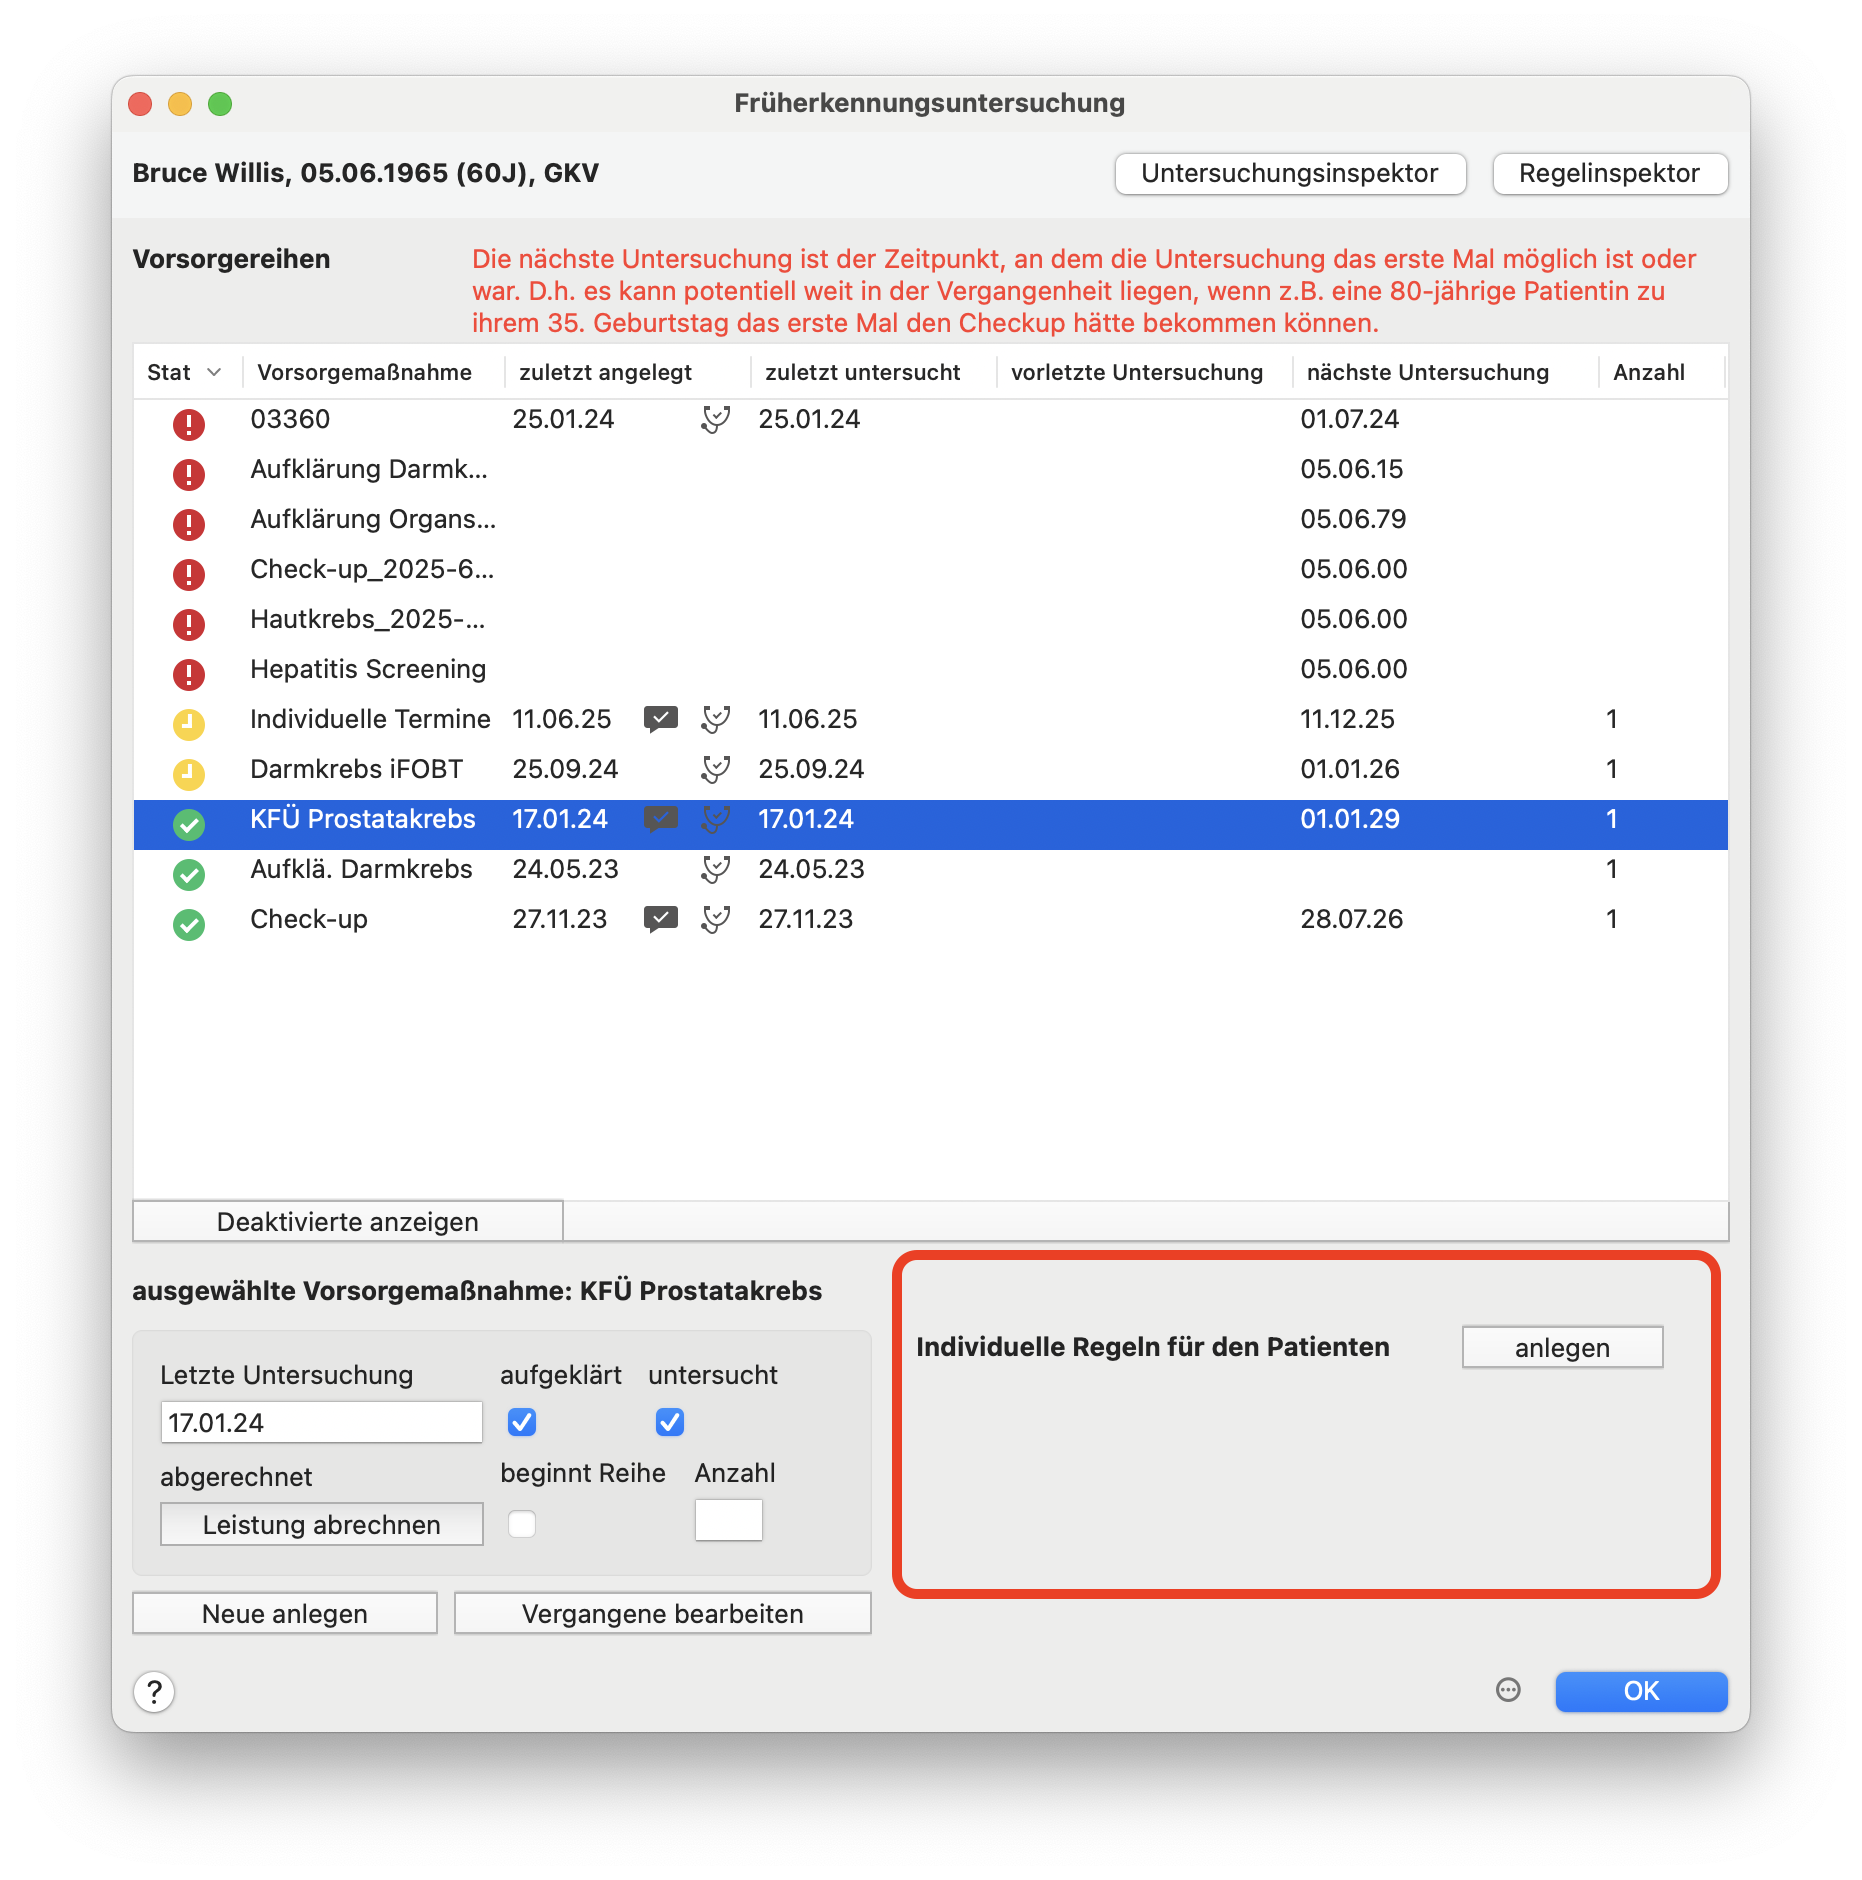The width and height of the screenshot is (1862, 1880).
Task: Sort by nächste Untersuchung column header
Action: pos(1427,372)
